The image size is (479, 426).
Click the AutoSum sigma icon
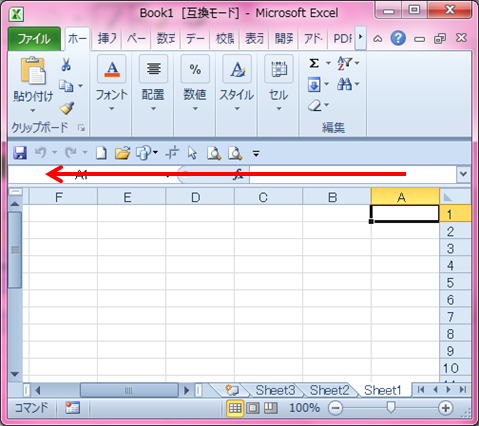point(314,63)
